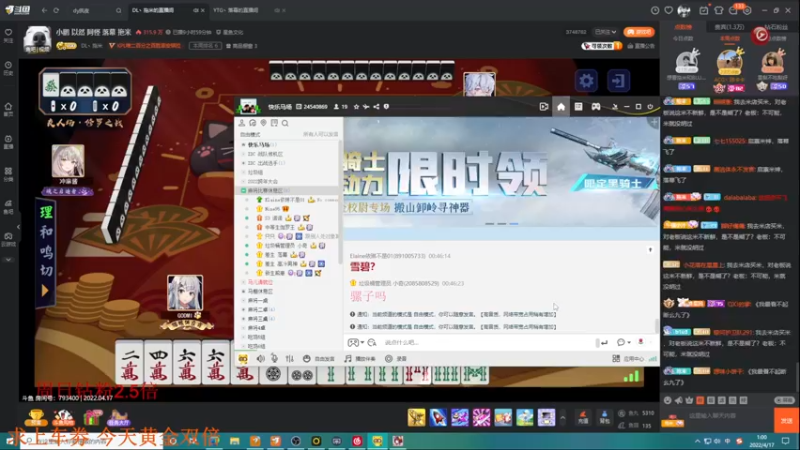Click the heart favorites icon in top bar

pyautogui.click(x=668, y=10)
